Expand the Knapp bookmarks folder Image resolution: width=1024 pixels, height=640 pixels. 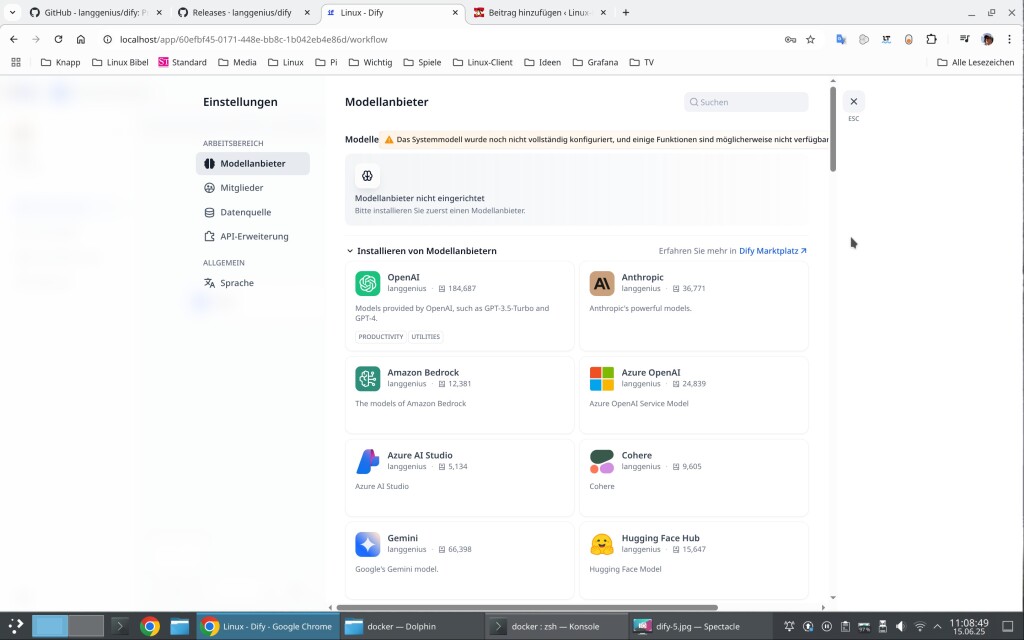click(x=60, y=62)
